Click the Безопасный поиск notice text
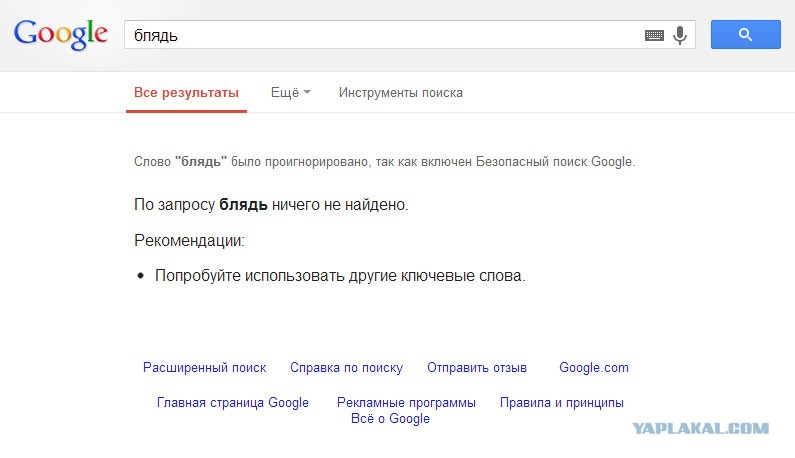This screenshot has height=458, width=795. click(x=384, y=161)
